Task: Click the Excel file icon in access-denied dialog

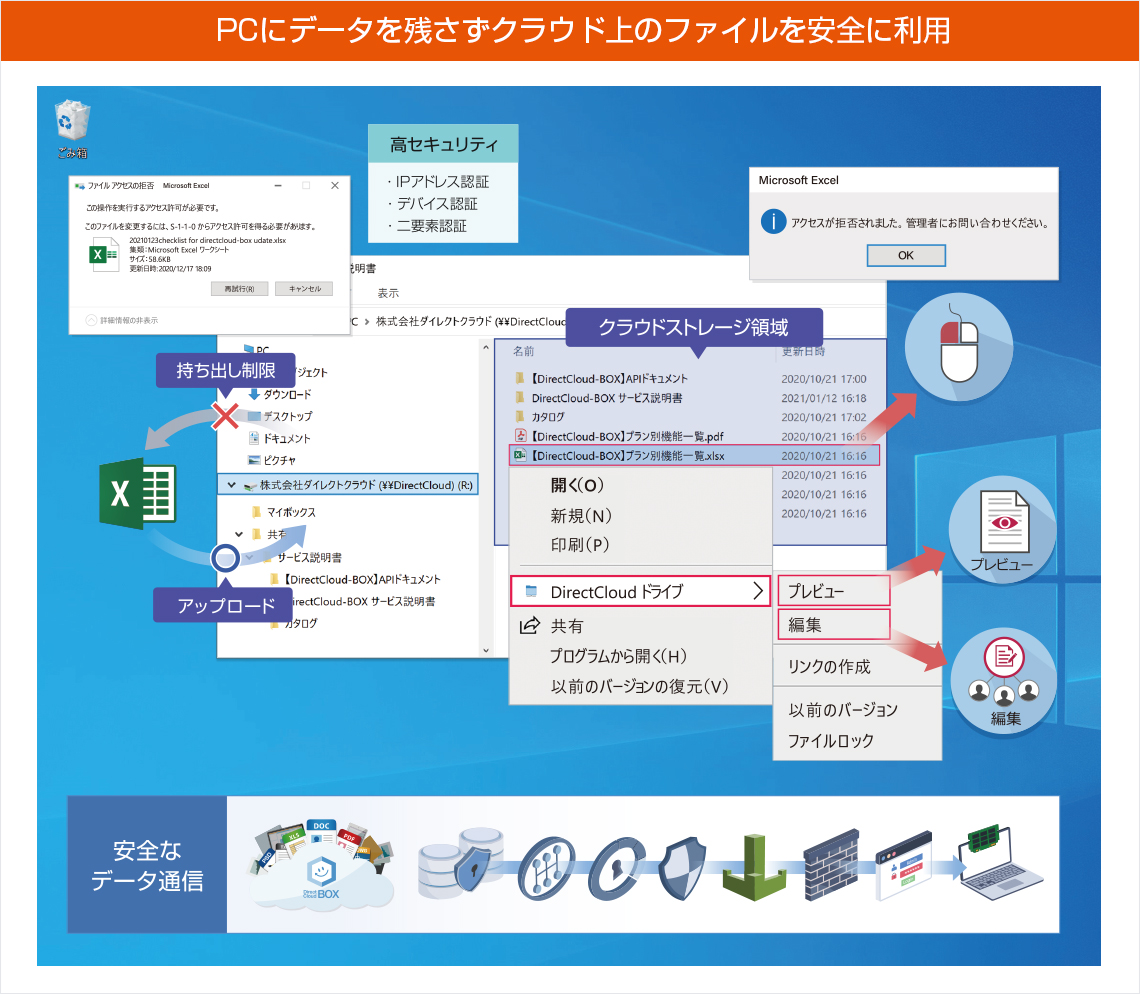Action: 103,254
